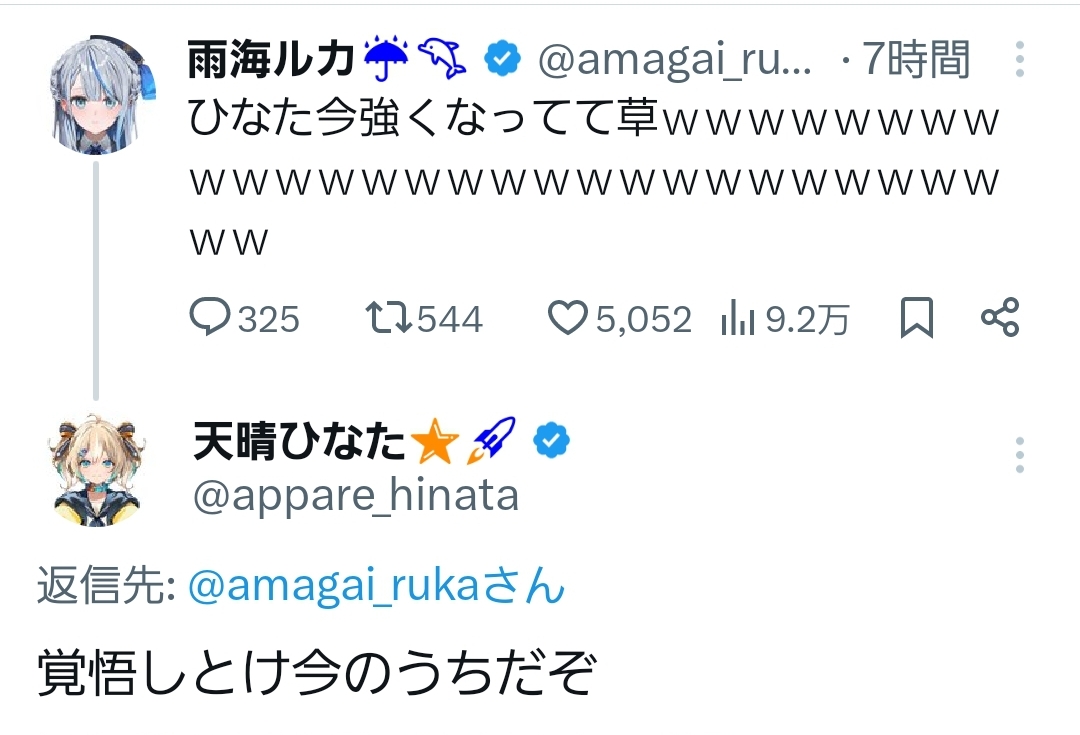Click the 7時間 timestamp
This screenshot has width=1080, height=735.
point(915,61)
